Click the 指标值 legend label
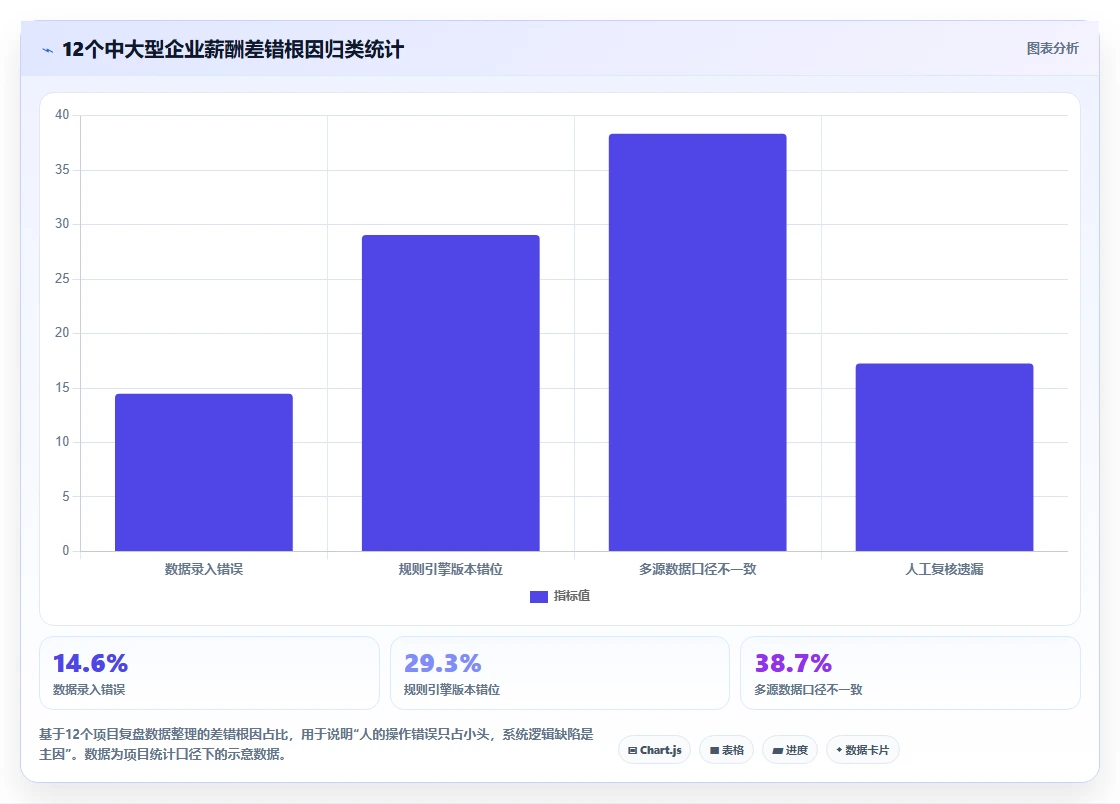This screenshot has height=804, width=1120. (571, 596)
